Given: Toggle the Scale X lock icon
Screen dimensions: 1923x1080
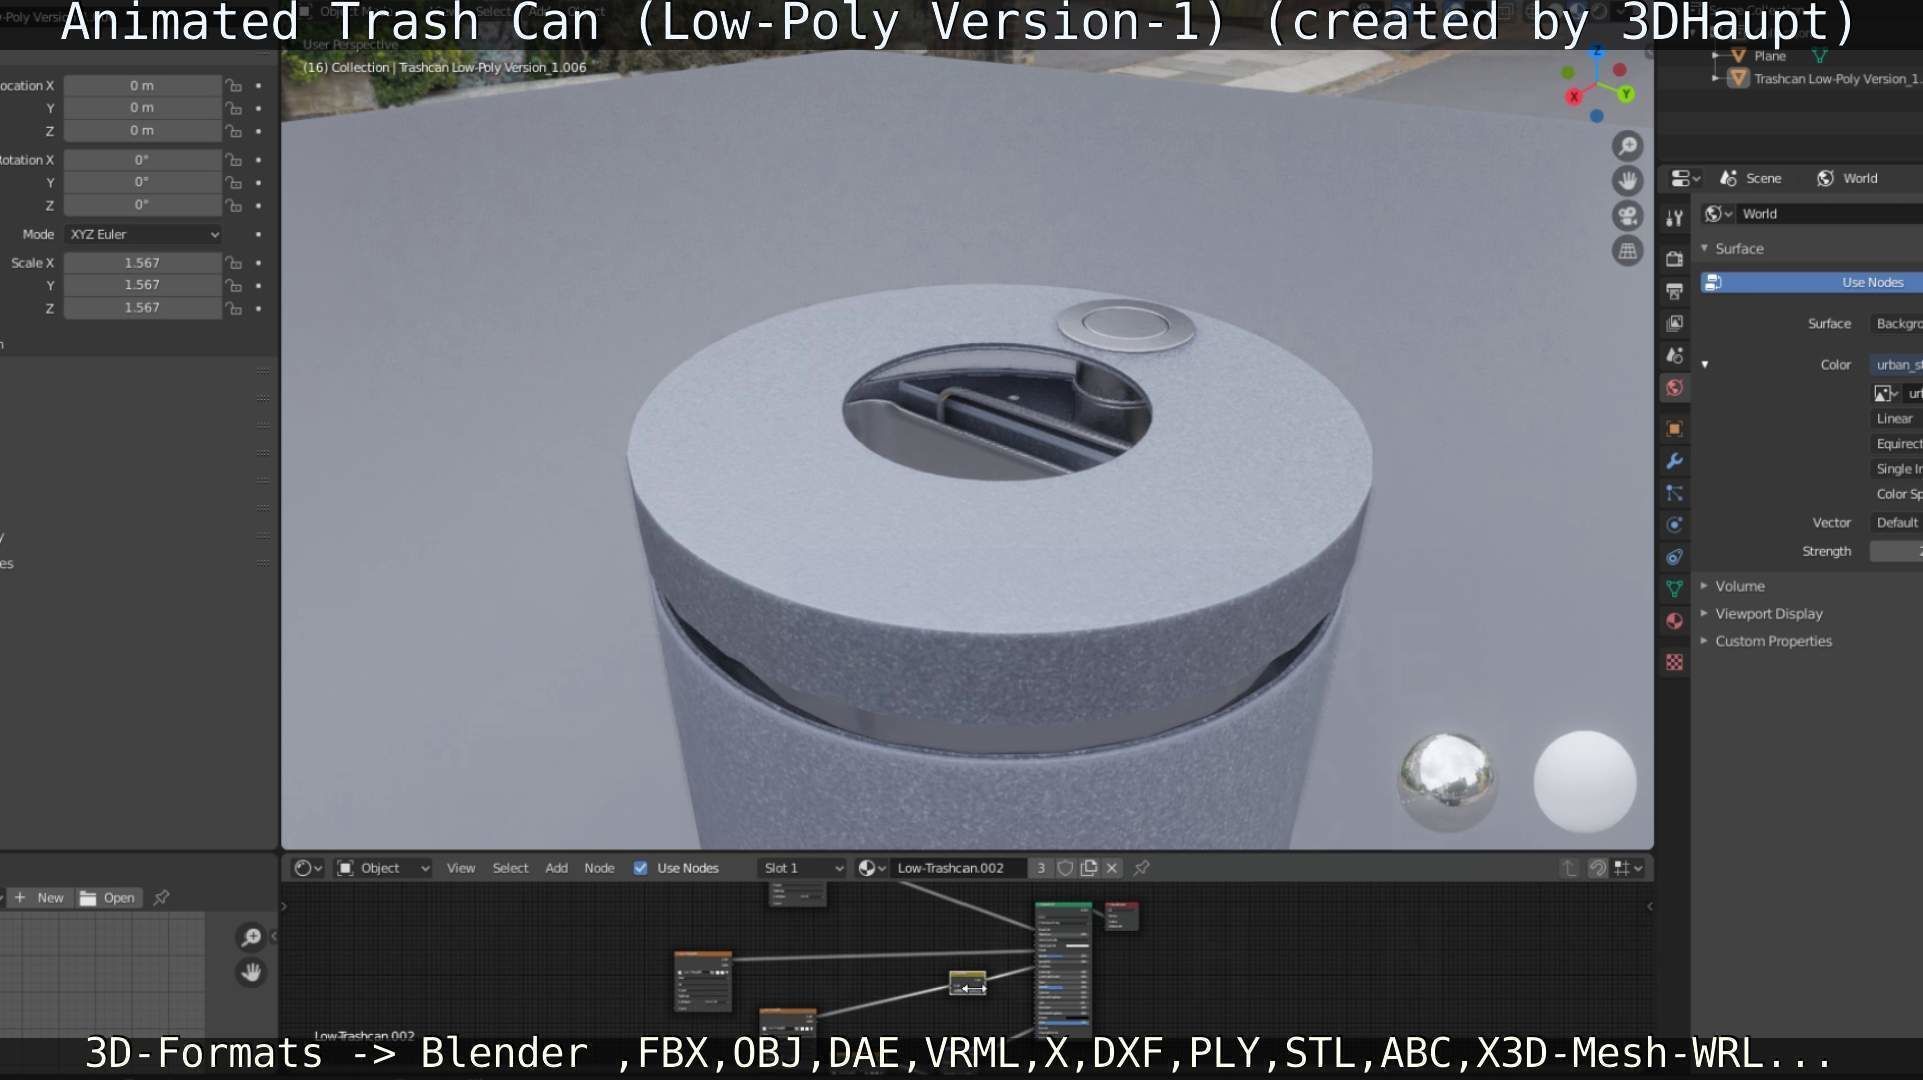Looking at the screenshot, I should [x=234, y=263].
